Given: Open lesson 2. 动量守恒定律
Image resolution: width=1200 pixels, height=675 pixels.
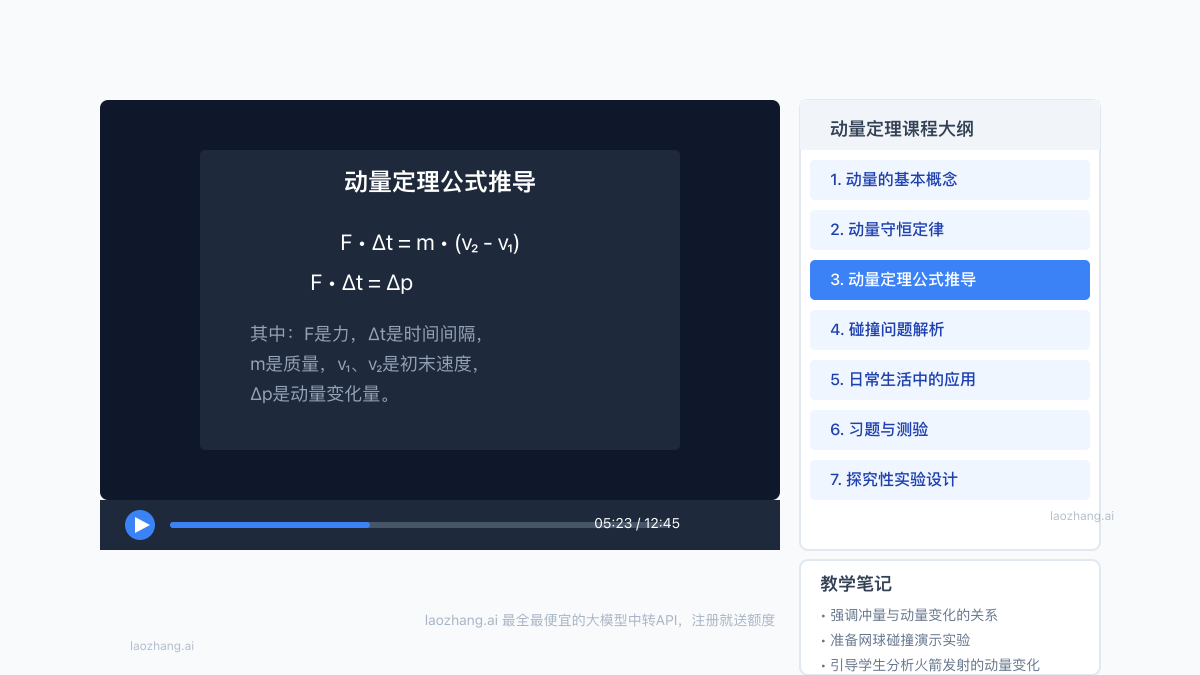Looking at the screenshot, I should (950, 230).
